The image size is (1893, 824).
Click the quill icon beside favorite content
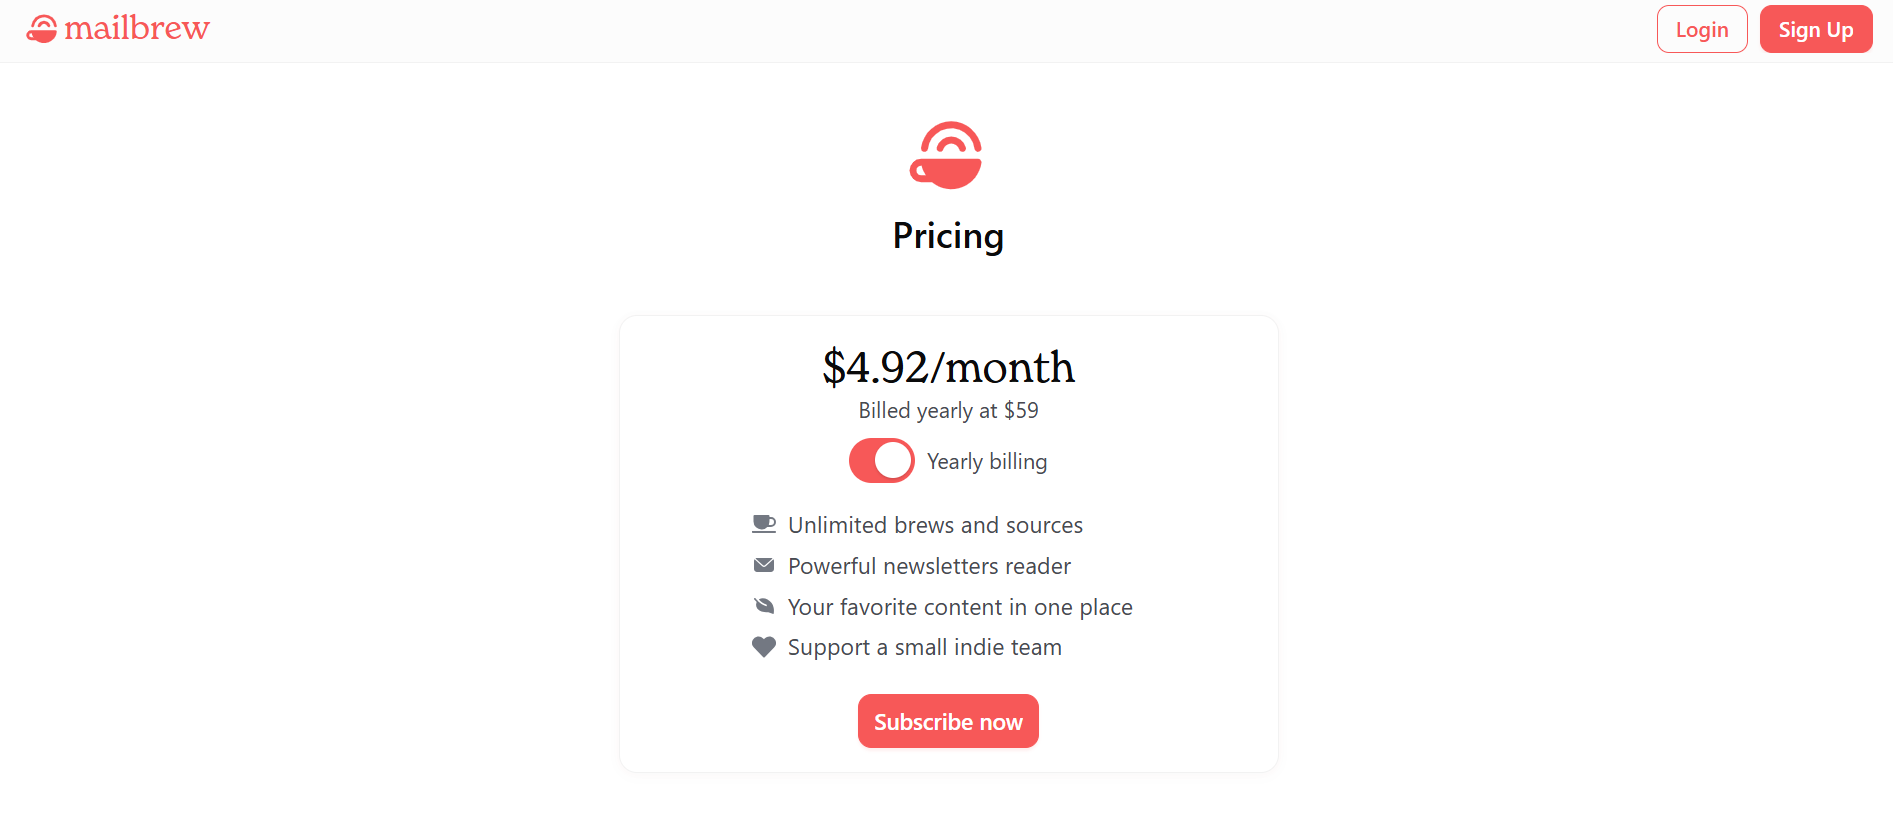[764, 605]
